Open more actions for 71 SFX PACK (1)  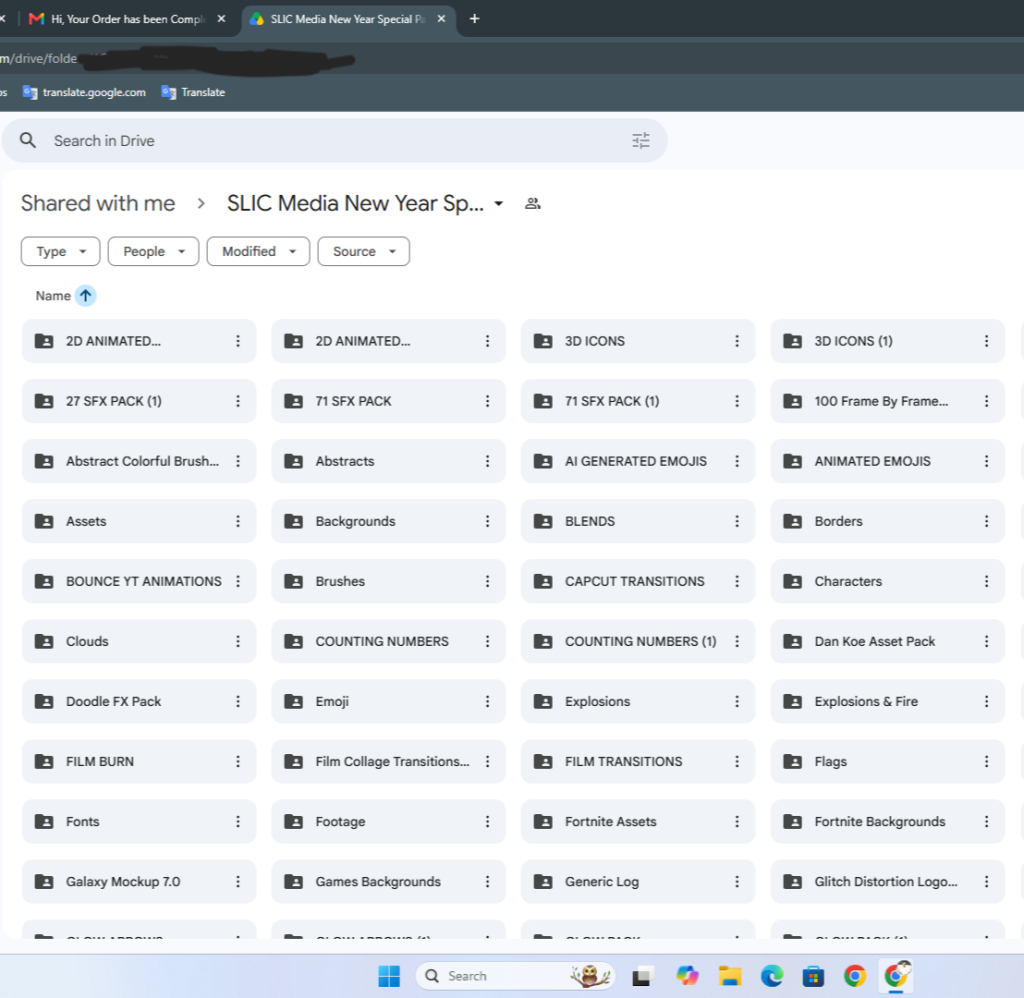point(737,401)
